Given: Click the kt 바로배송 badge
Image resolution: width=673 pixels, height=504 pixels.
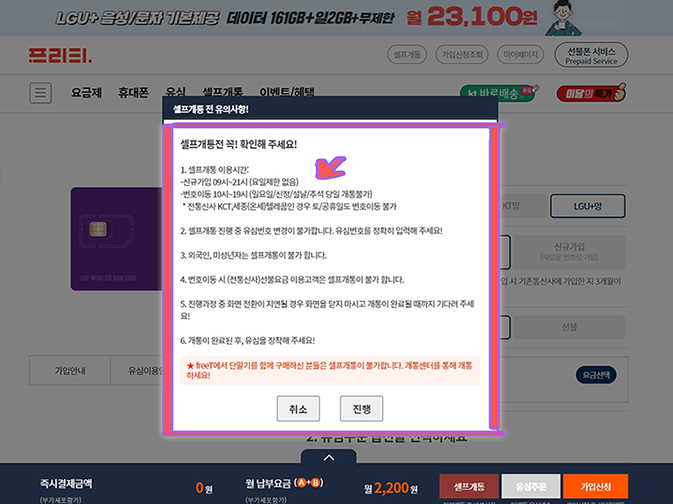Looking at the screenshot, I should pos(499,93).
